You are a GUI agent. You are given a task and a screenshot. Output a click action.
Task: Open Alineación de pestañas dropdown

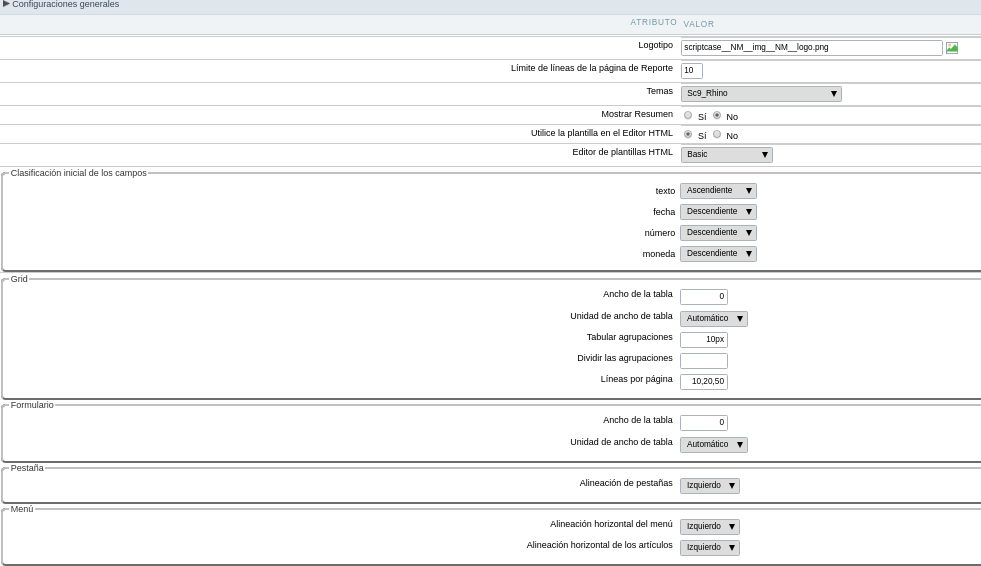tap(710, 486)
